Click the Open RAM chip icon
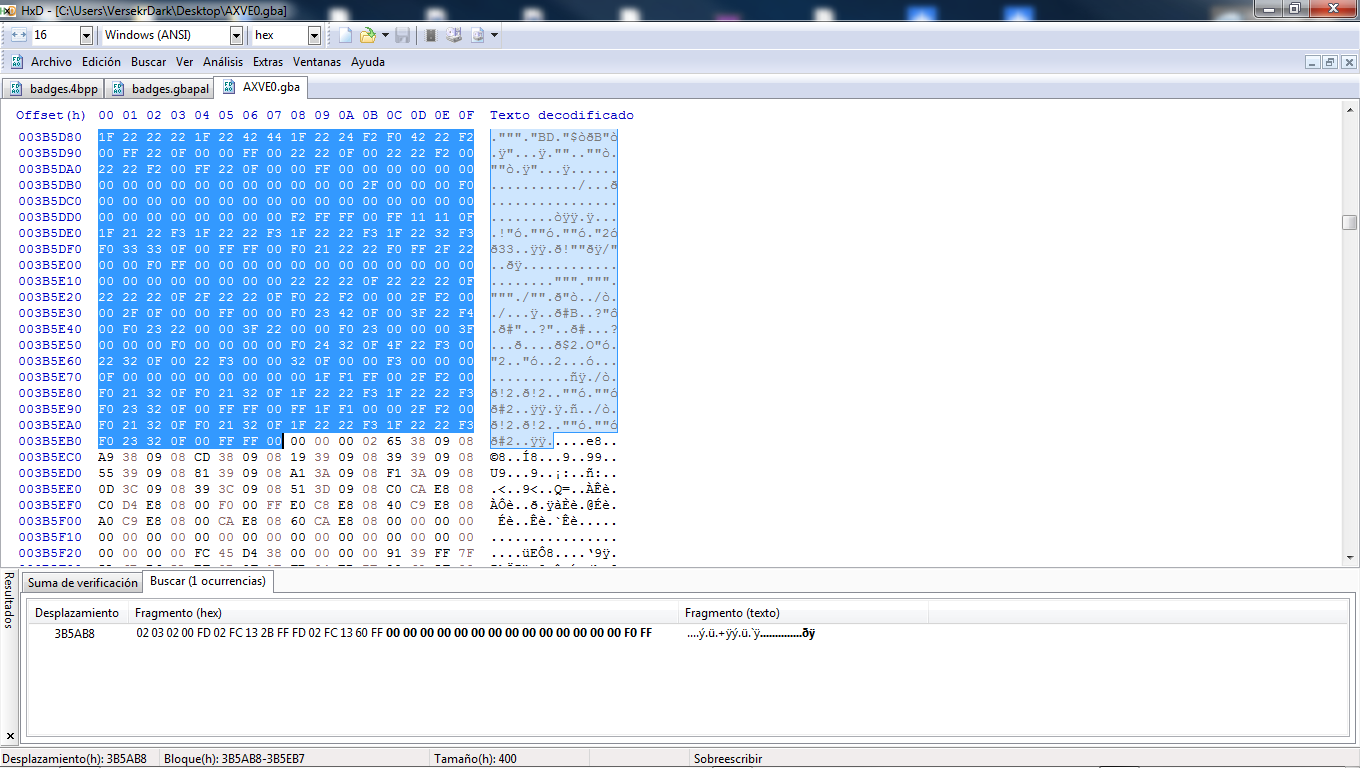The image size is (1360, 768). point(431,35)
